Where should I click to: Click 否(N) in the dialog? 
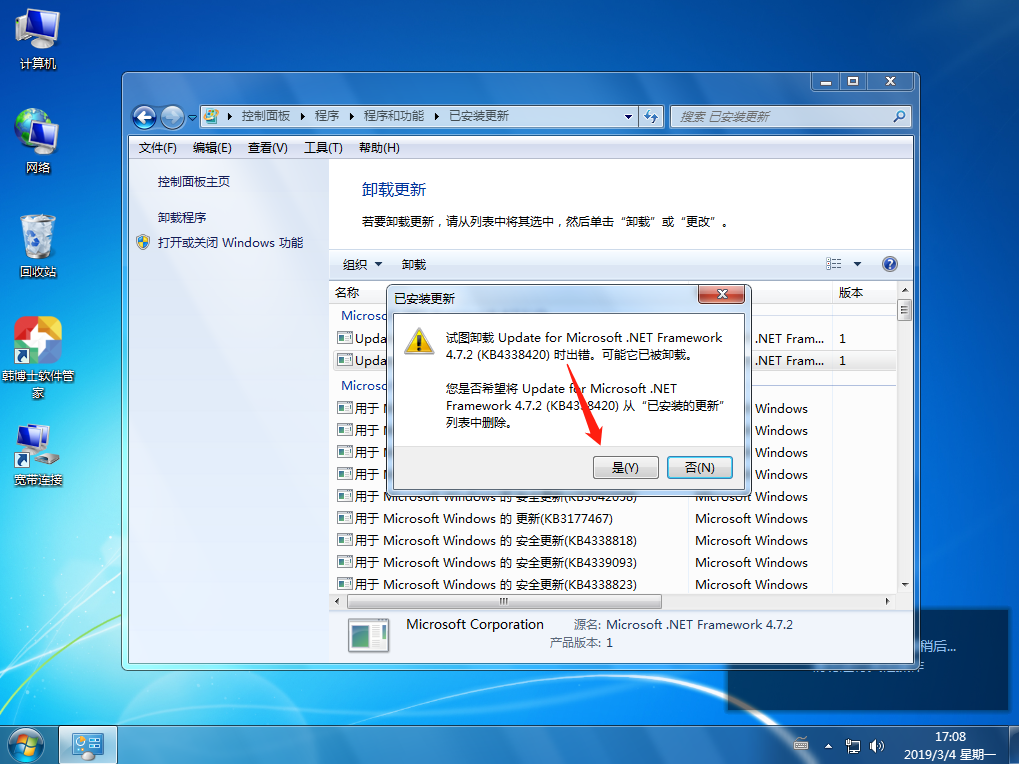(700, 468)
